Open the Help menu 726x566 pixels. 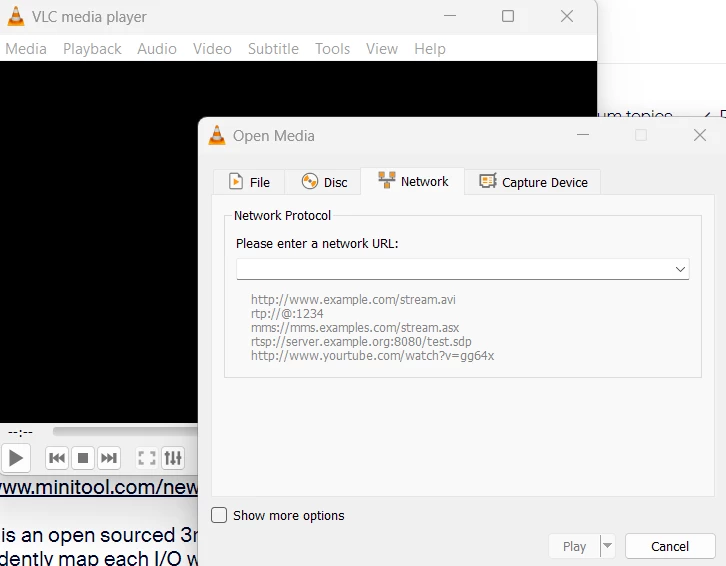coord(430,49)
